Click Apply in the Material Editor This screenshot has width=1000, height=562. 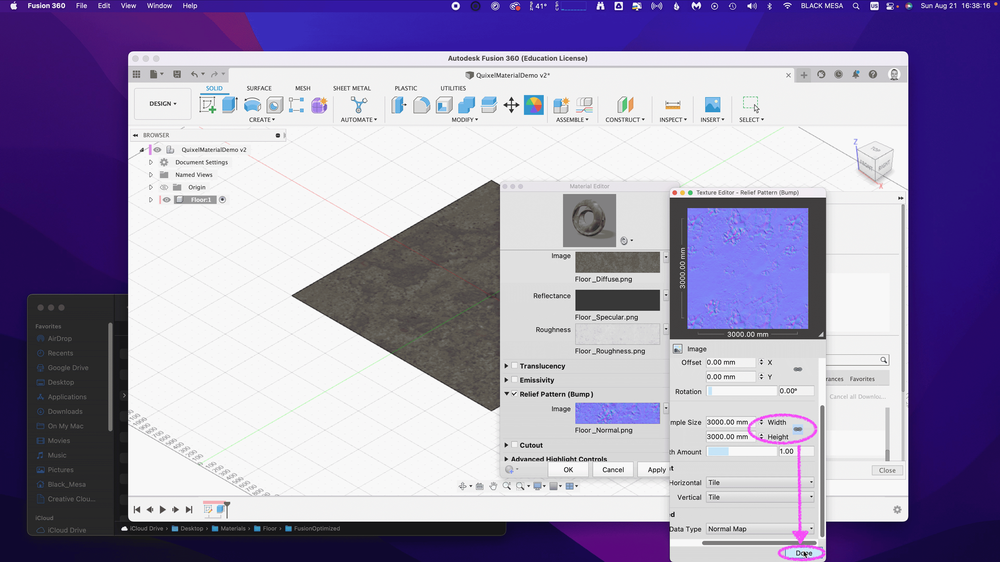tap(656, 470)
